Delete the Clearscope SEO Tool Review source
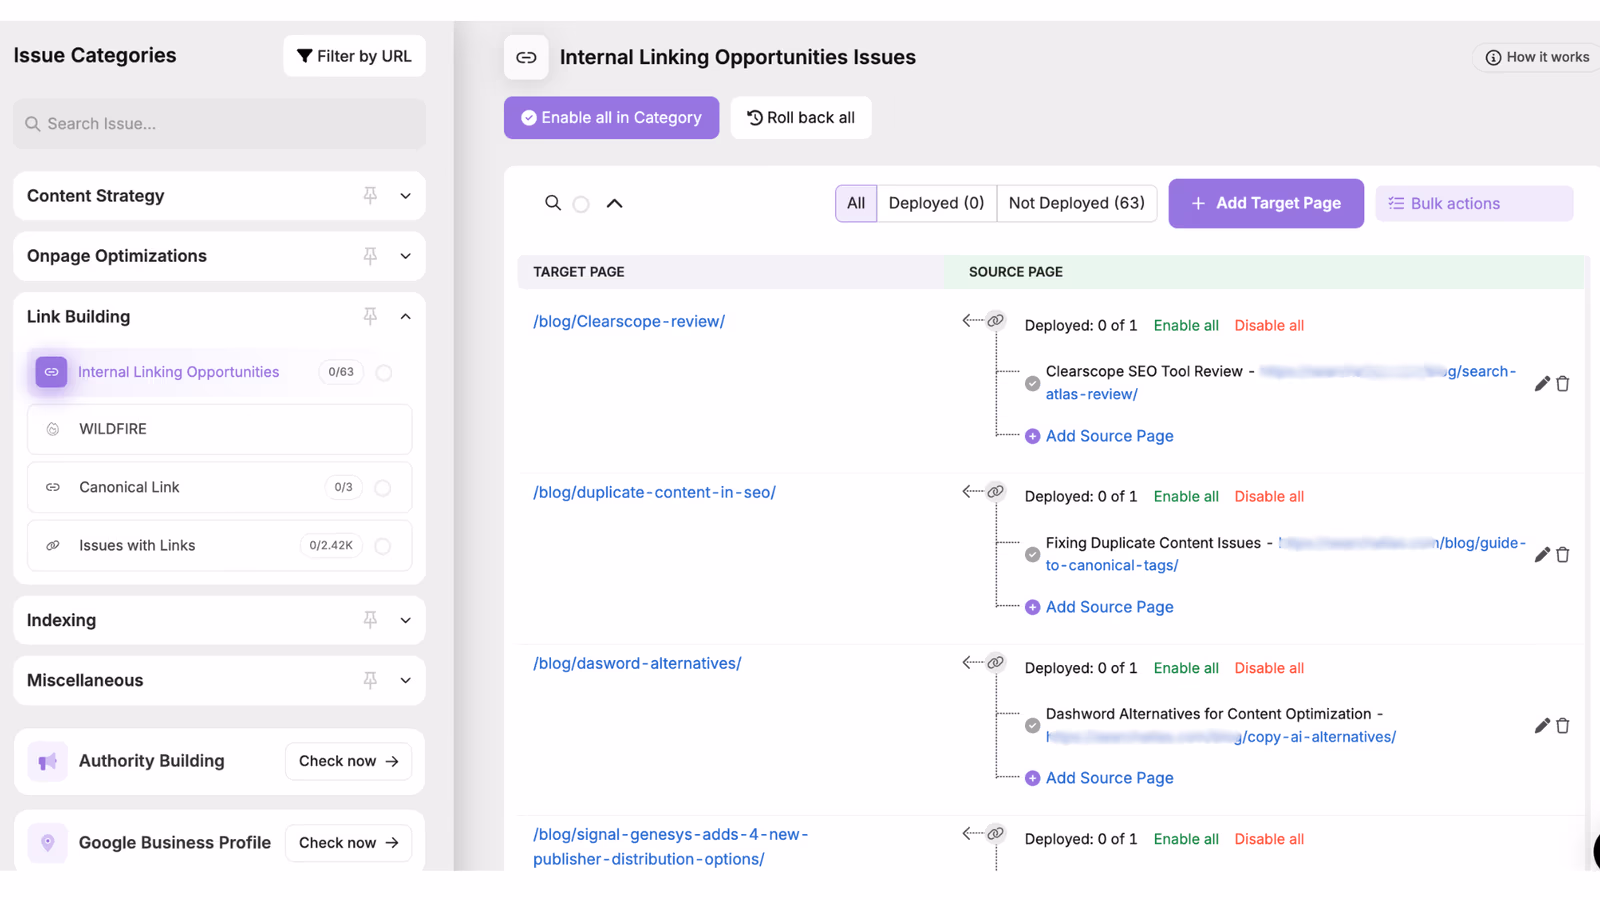Screen dimensions: 1600x900 1563,384
